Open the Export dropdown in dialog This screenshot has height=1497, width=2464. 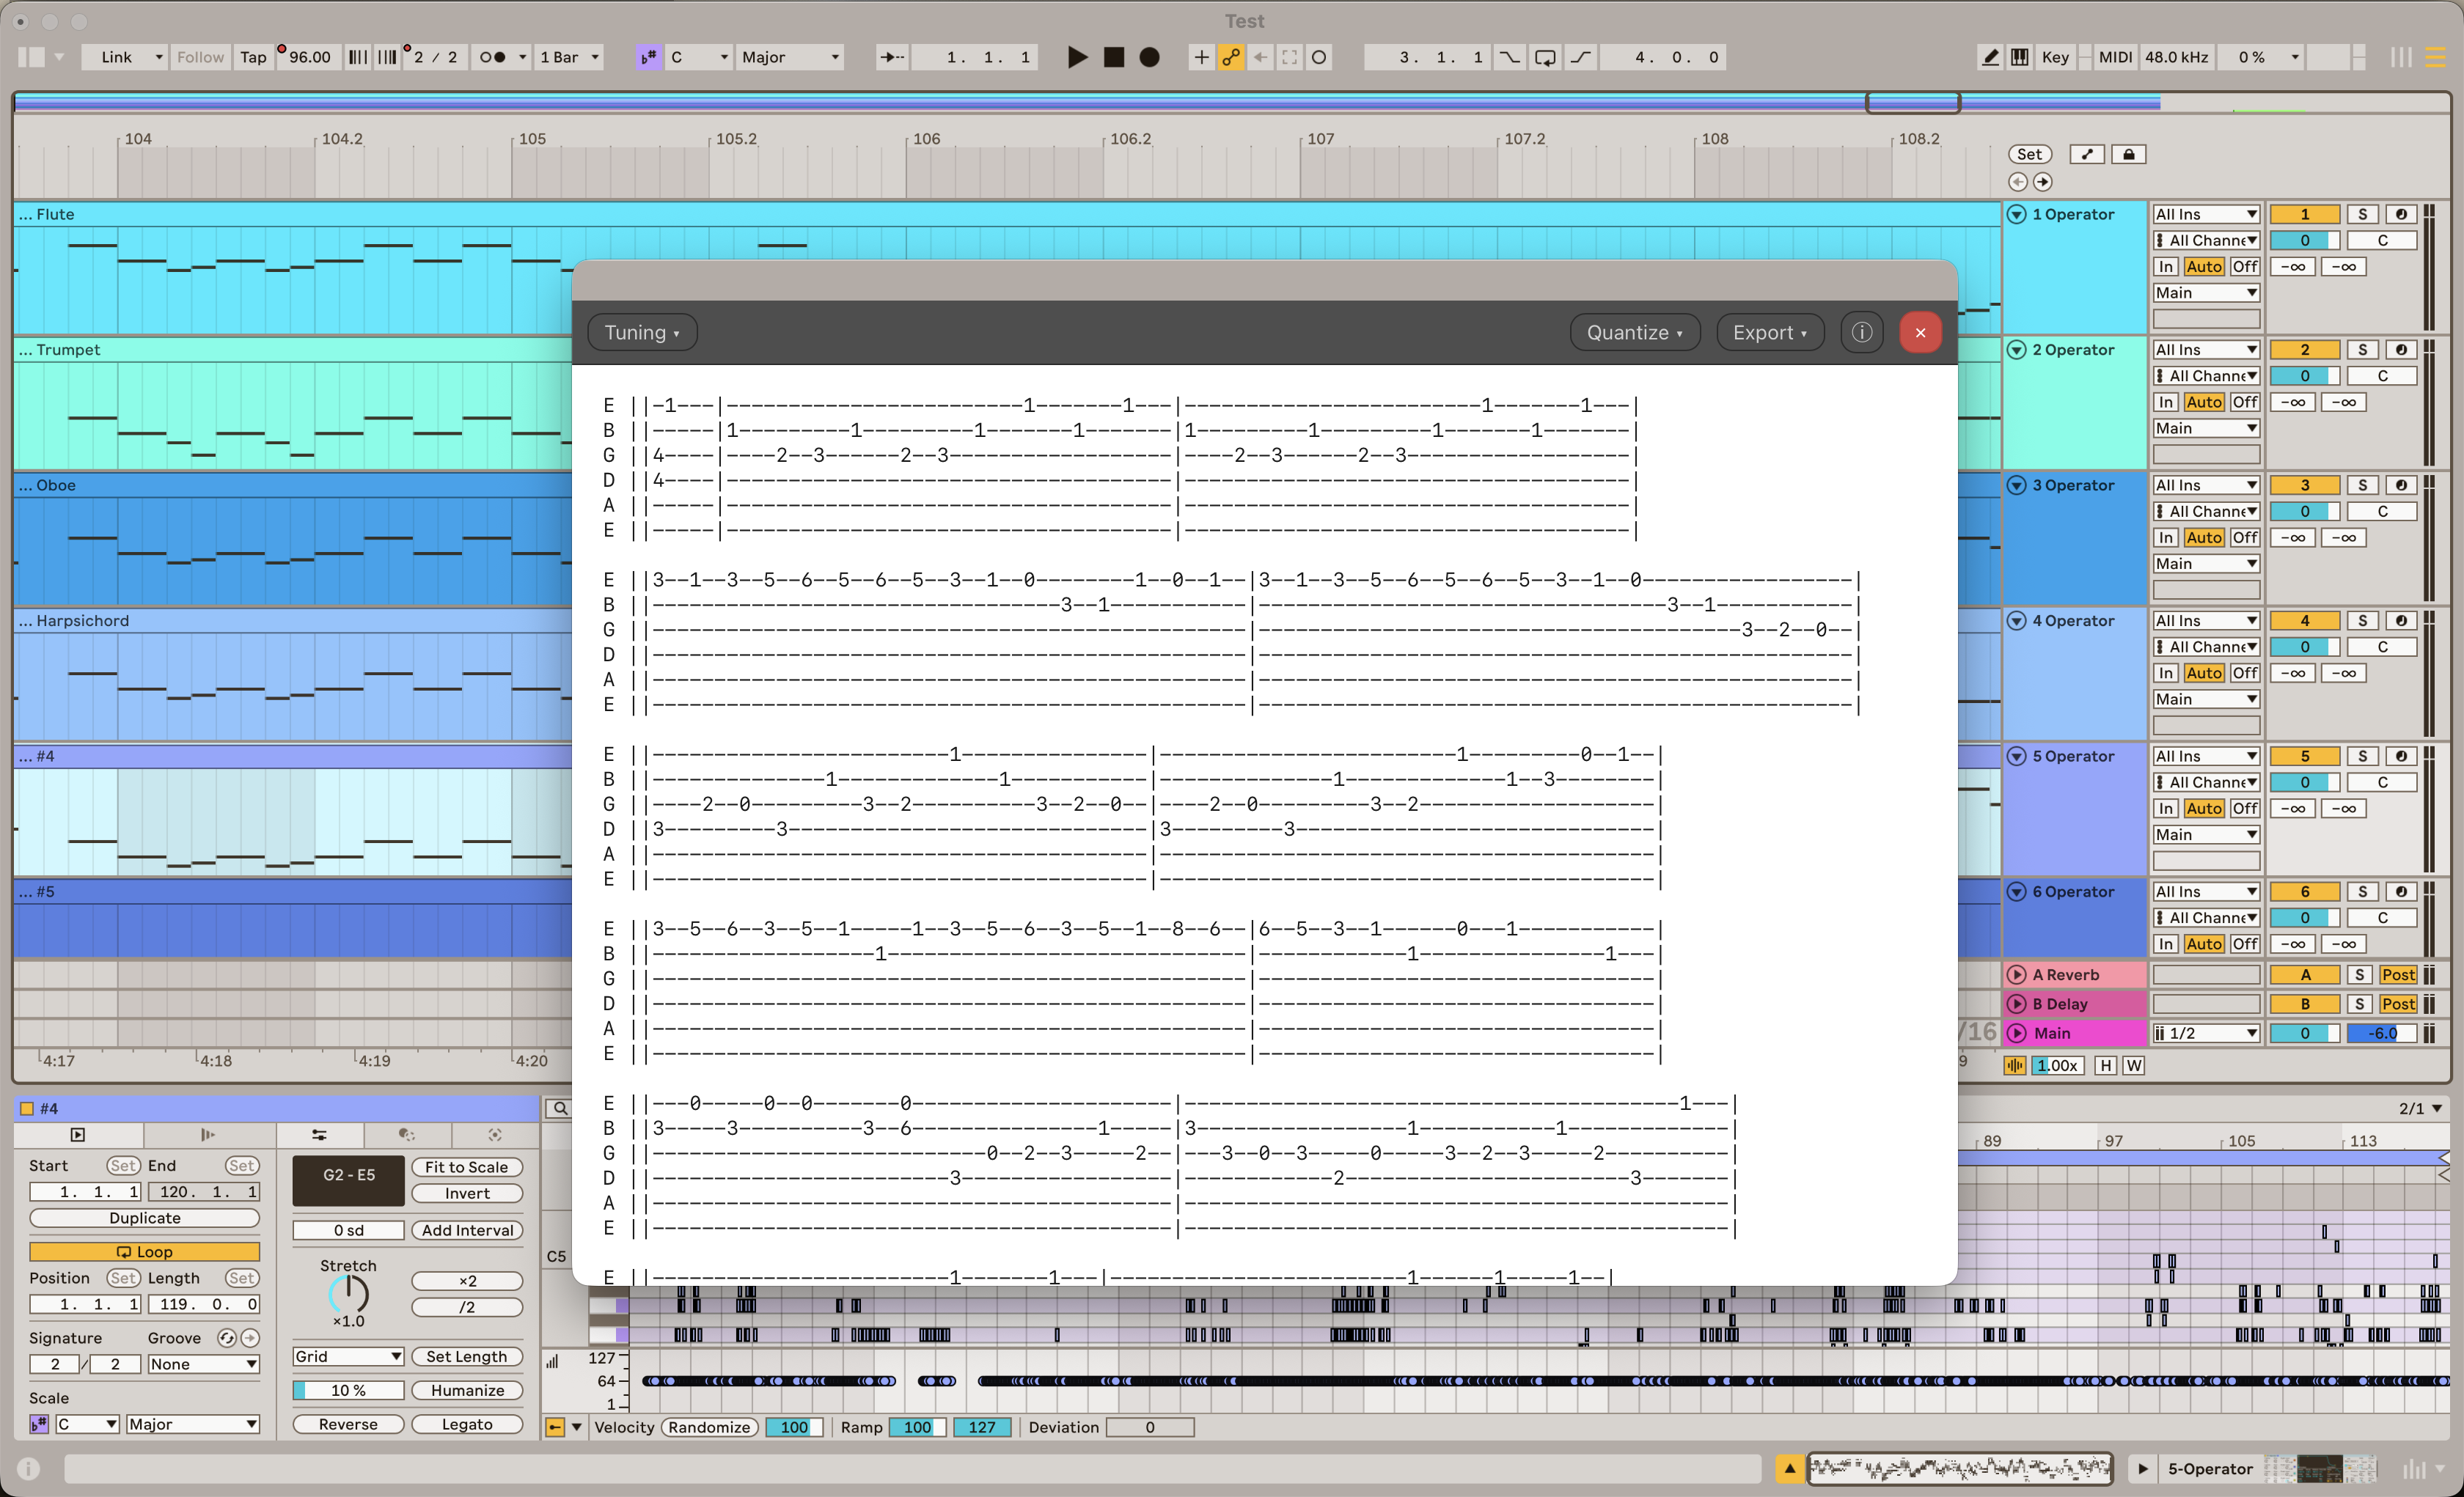coord(1770,333)
